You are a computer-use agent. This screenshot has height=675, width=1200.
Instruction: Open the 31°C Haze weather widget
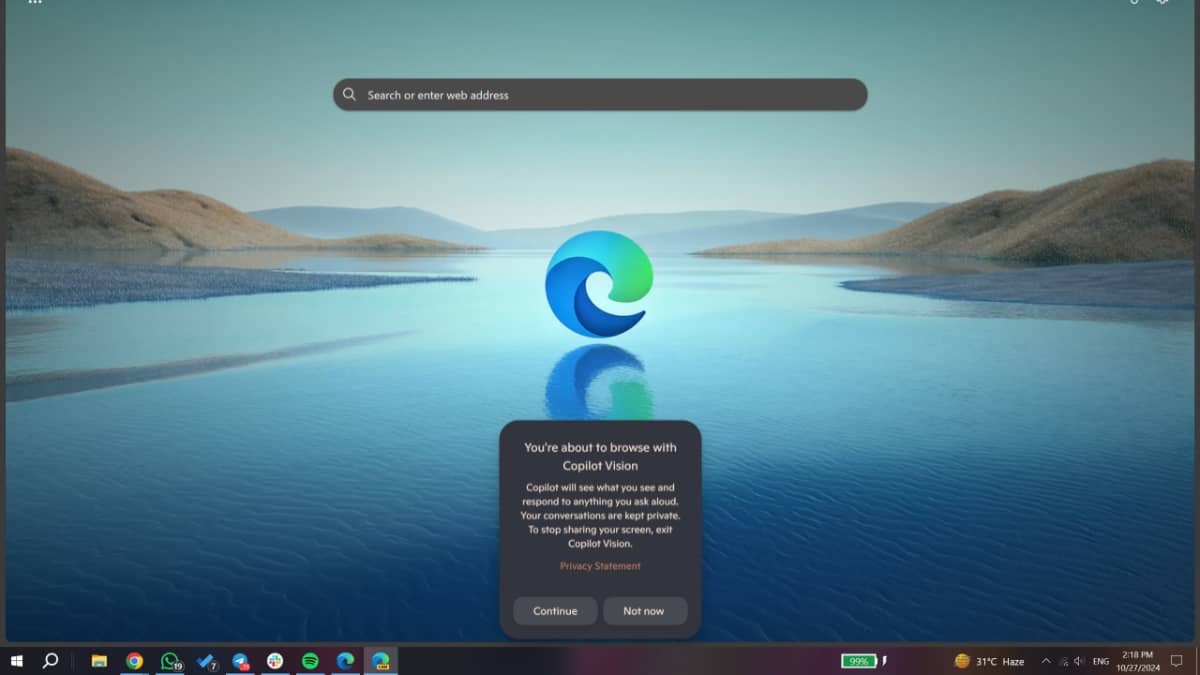990,661
